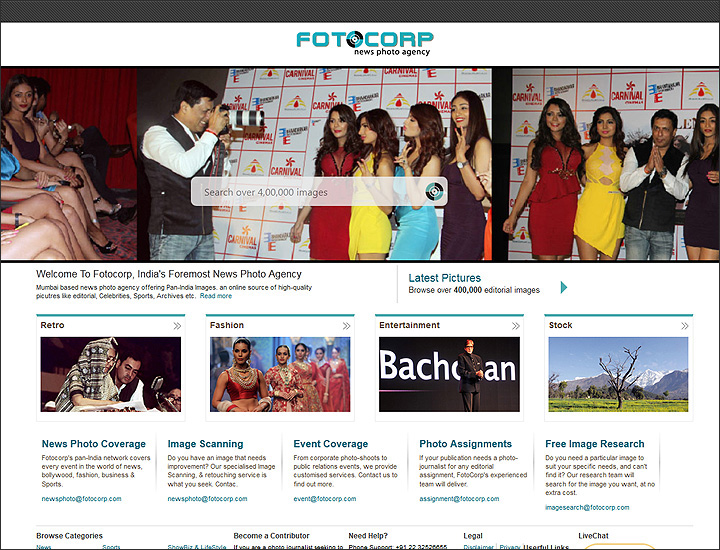Screen dimensions: 720x550
Task: Expand the Entertainment section chevrons
Action: click(516, 326)
